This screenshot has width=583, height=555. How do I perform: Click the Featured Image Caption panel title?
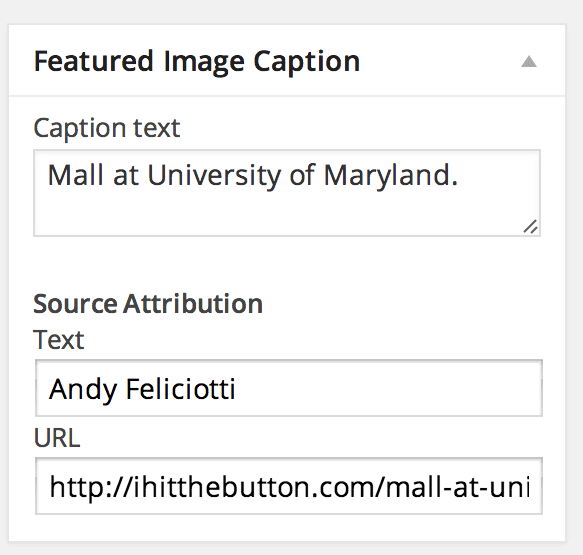[x=197, y=61]
